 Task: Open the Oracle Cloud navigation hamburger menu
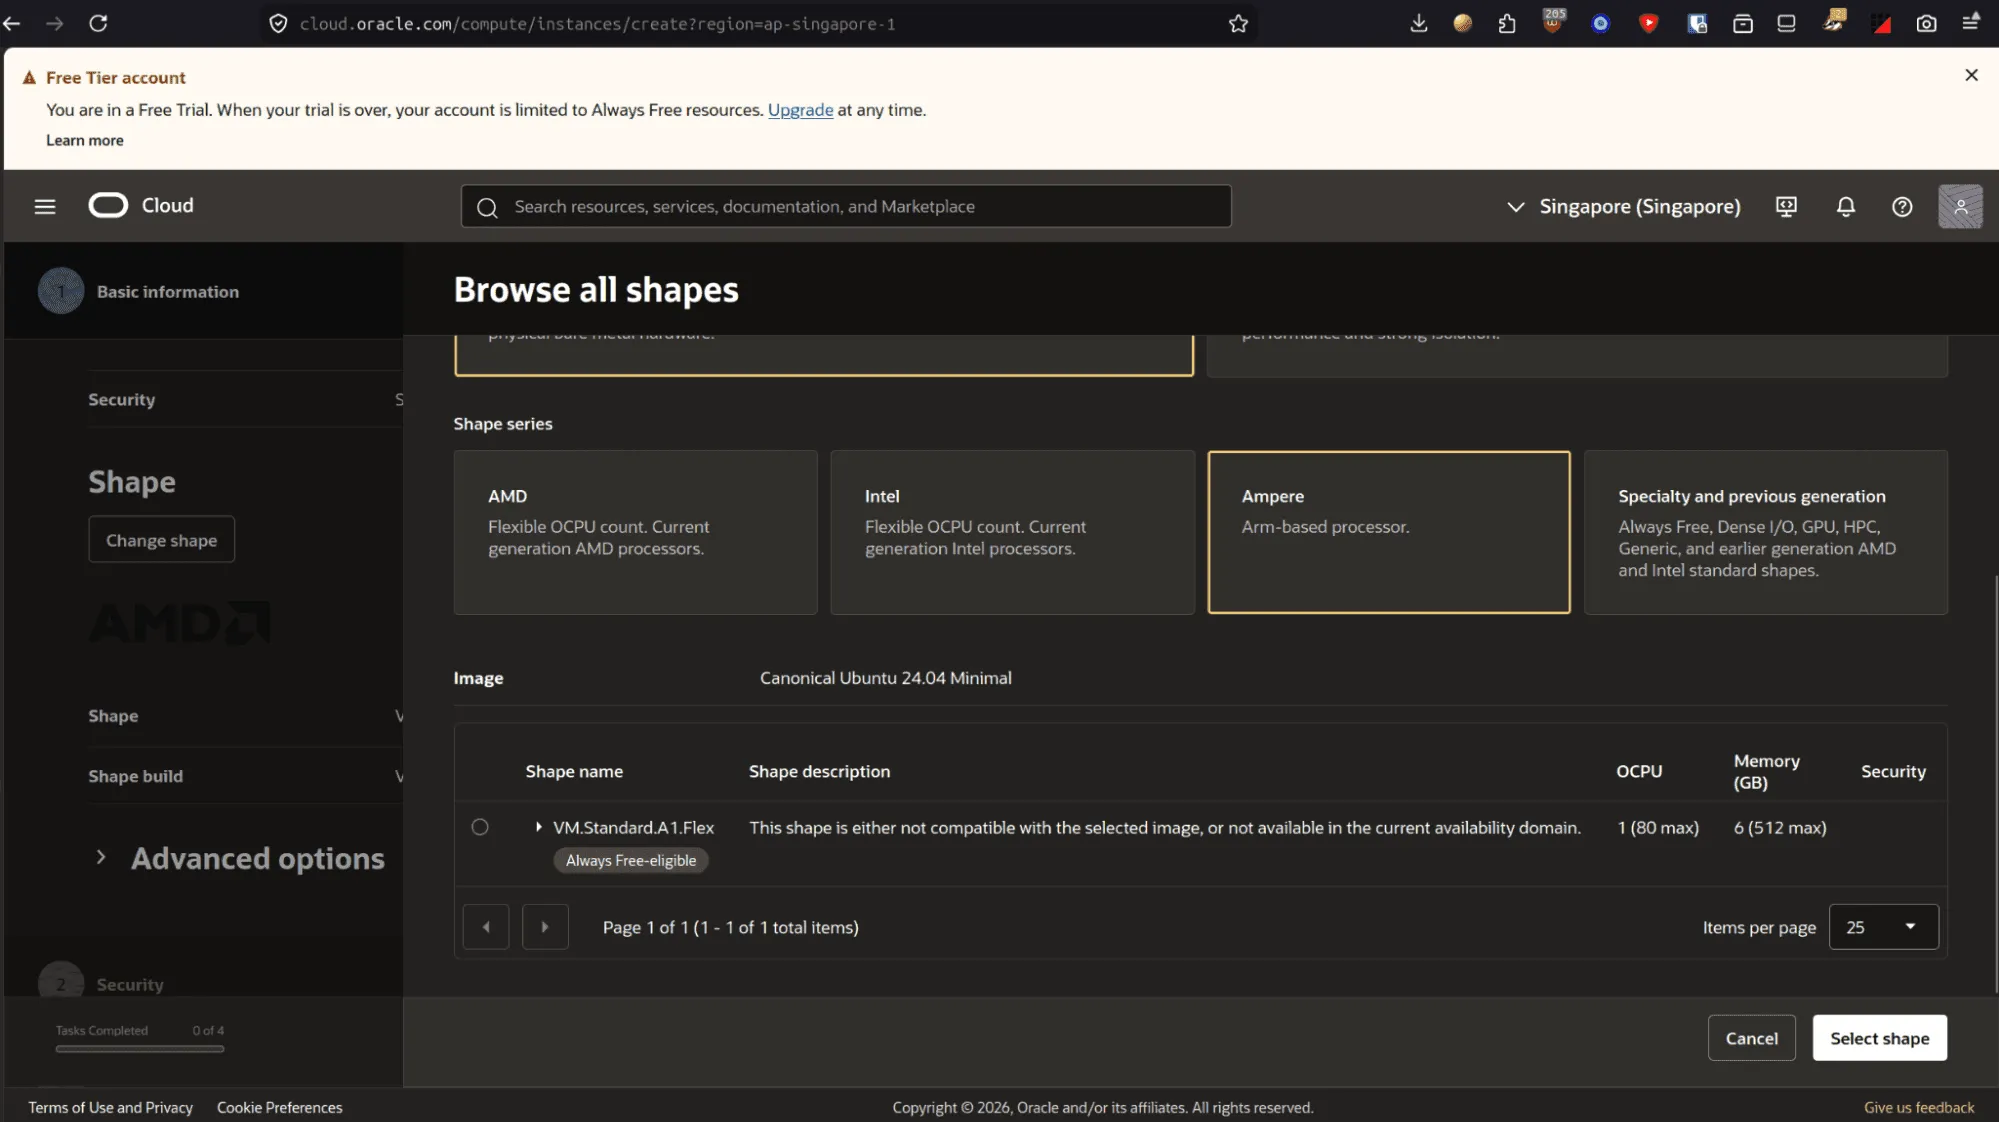[45, 206]
